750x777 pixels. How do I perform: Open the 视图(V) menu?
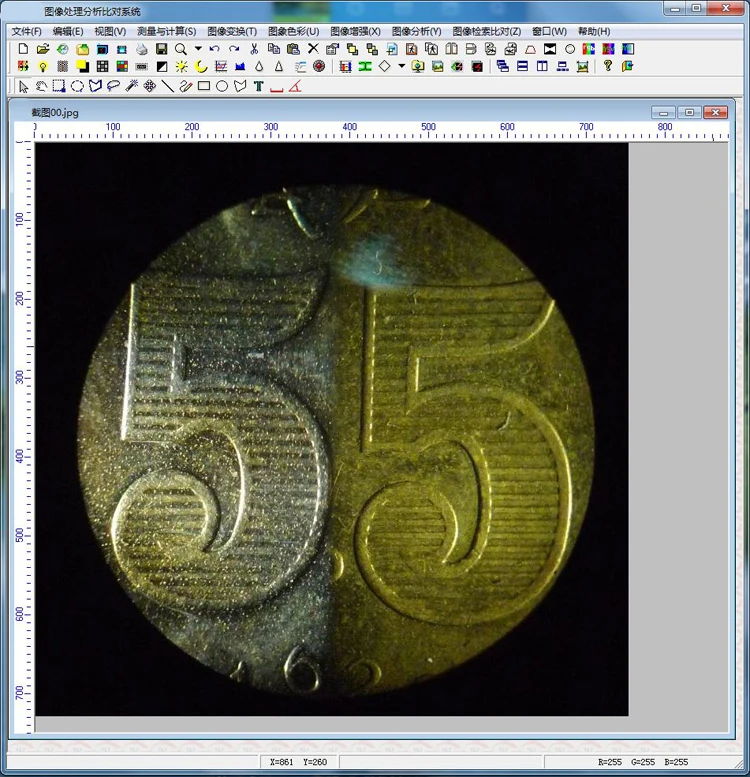[110, 32]
